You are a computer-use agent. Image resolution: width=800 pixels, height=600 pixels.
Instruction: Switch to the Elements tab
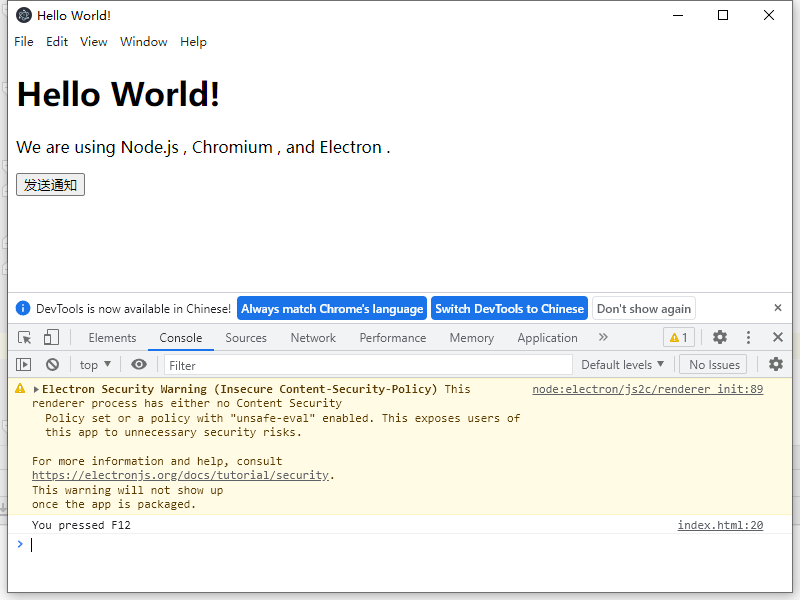click(112, 338)
